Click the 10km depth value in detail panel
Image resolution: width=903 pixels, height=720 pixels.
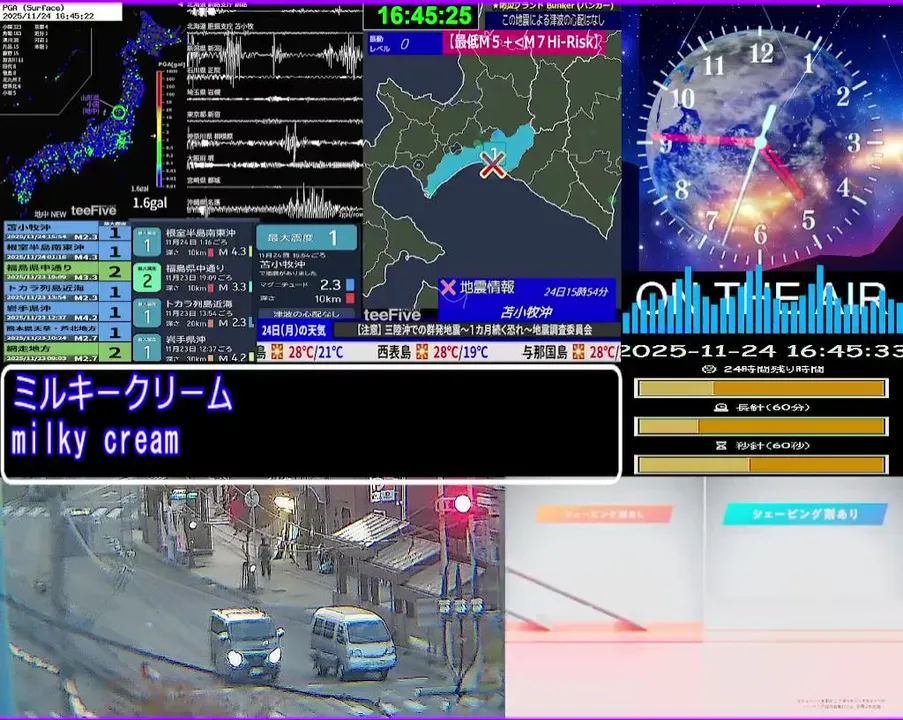[x=328, y=299]
